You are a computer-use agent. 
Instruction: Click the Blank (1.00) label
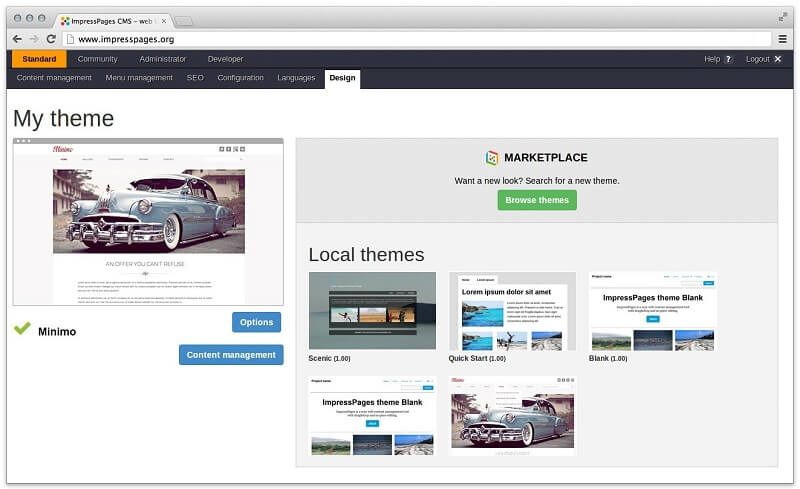(608, 358)
